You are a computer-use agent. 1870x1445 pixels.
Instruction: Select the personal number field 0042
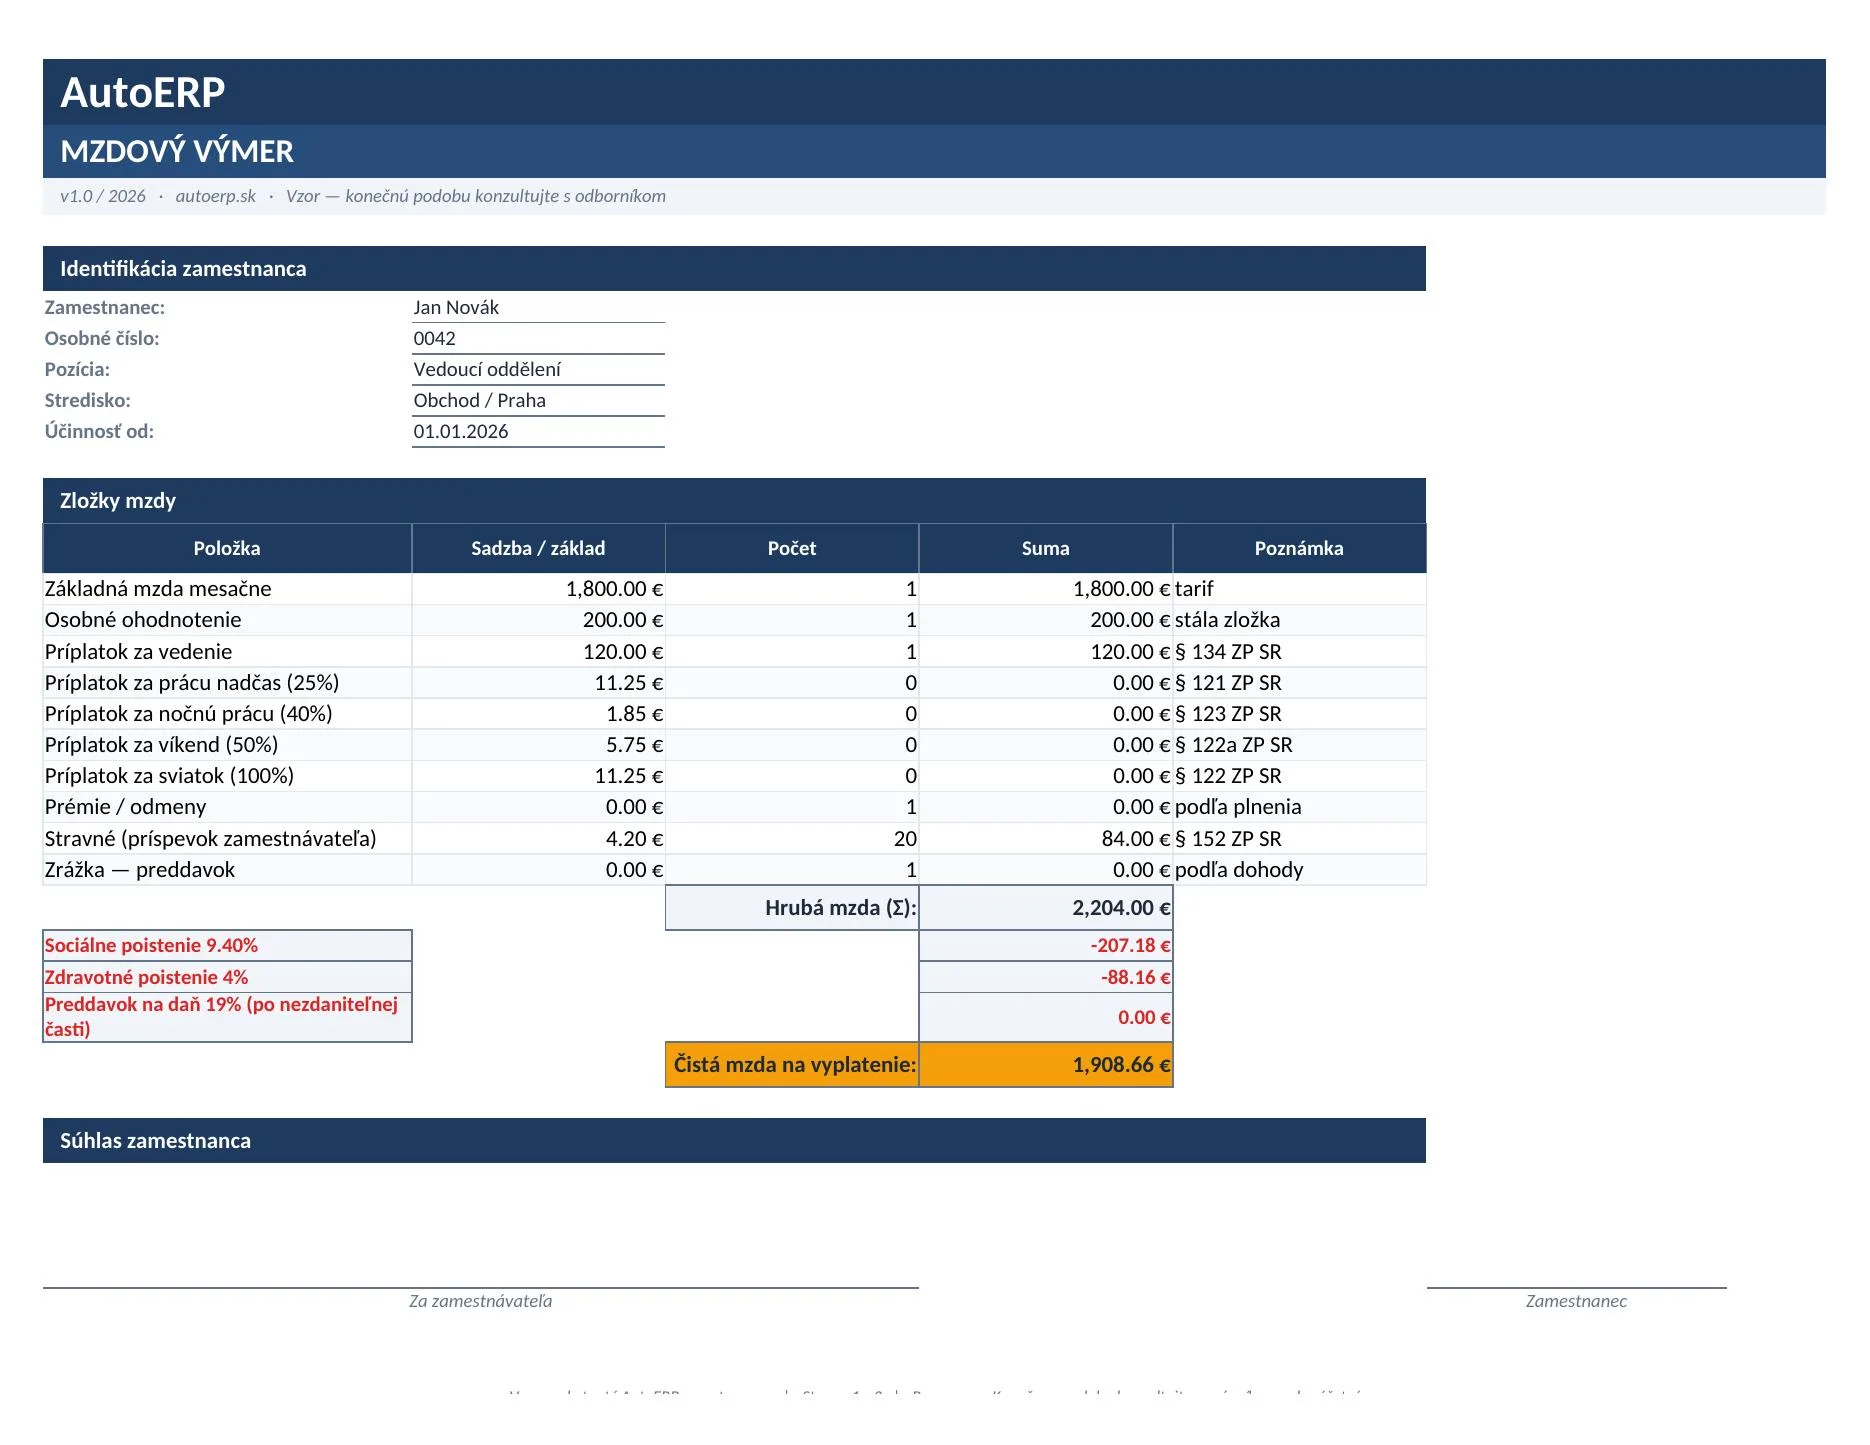point(538,339)
